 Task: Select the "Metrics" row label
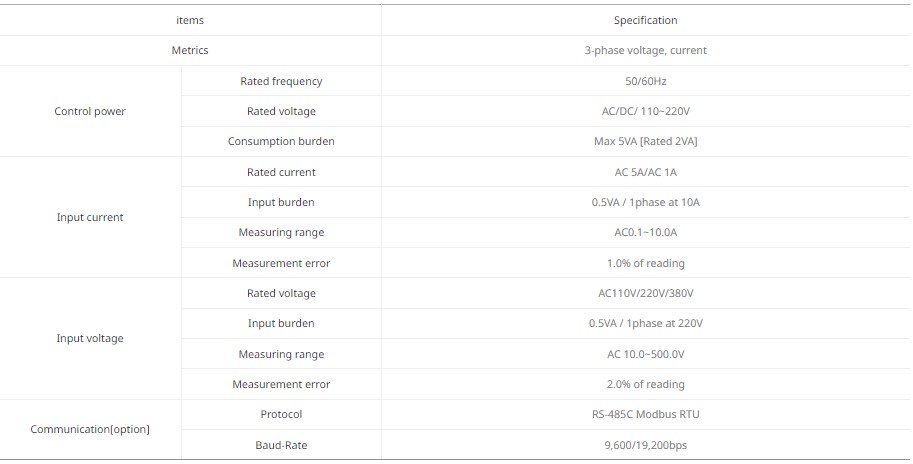coord(190,50)
